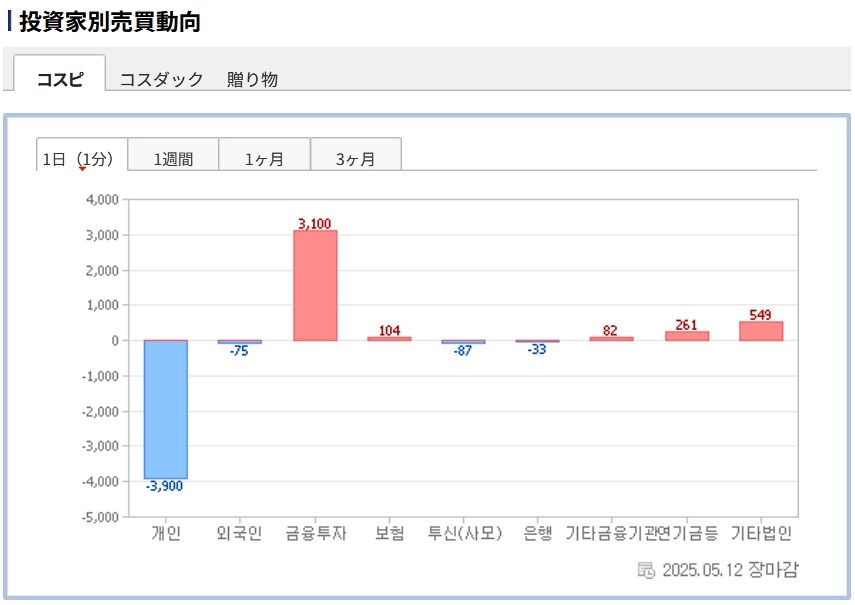Switch to the コスダック tab
This screenshot has height=605, width=855.
[x=161, y=79]
